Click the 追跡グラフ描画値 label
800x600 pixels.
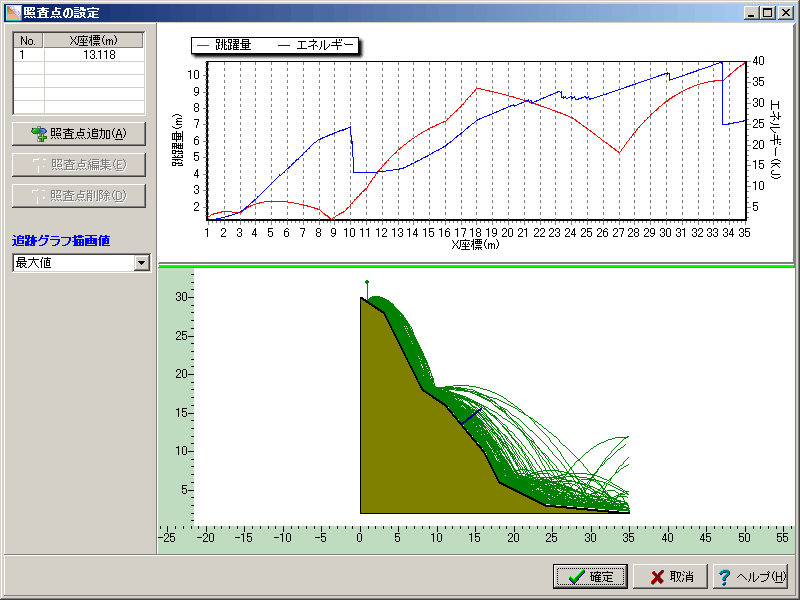pyautogui.click(x=61, y=241)
